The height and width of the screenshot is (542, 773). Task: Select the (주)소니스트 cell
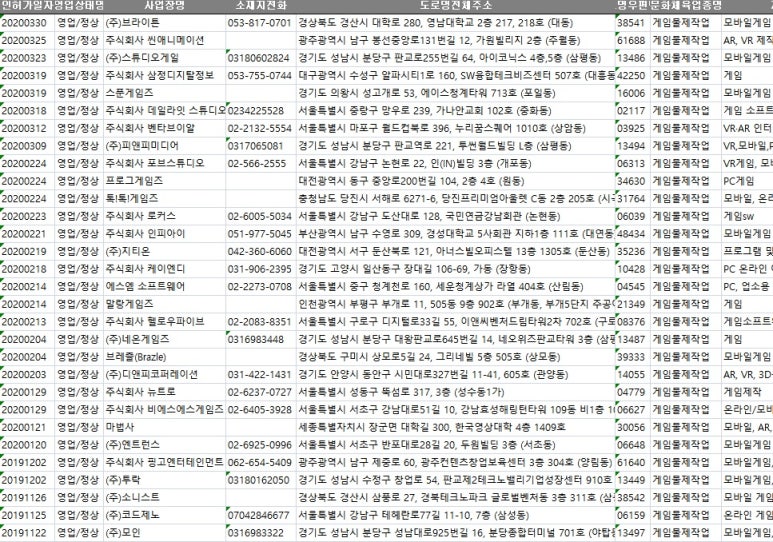click(x=165, y=498)
